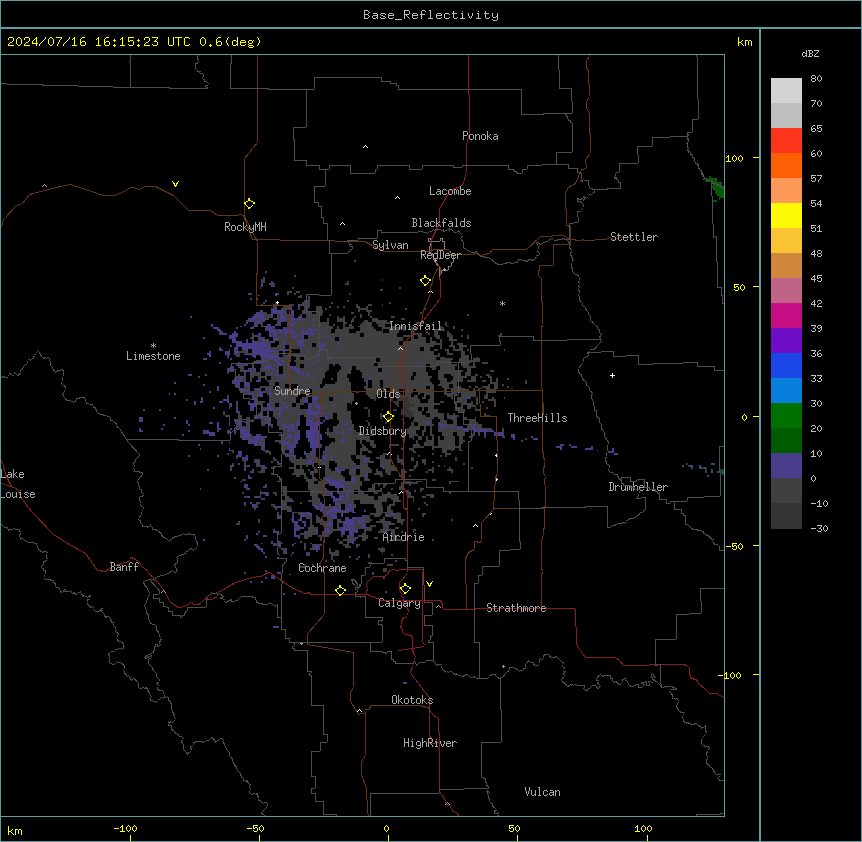The height and width of the screenshot is (842, 862).
Task: Select the yellow v marker northwest of RockyMH
Action: tap(175, 184)
